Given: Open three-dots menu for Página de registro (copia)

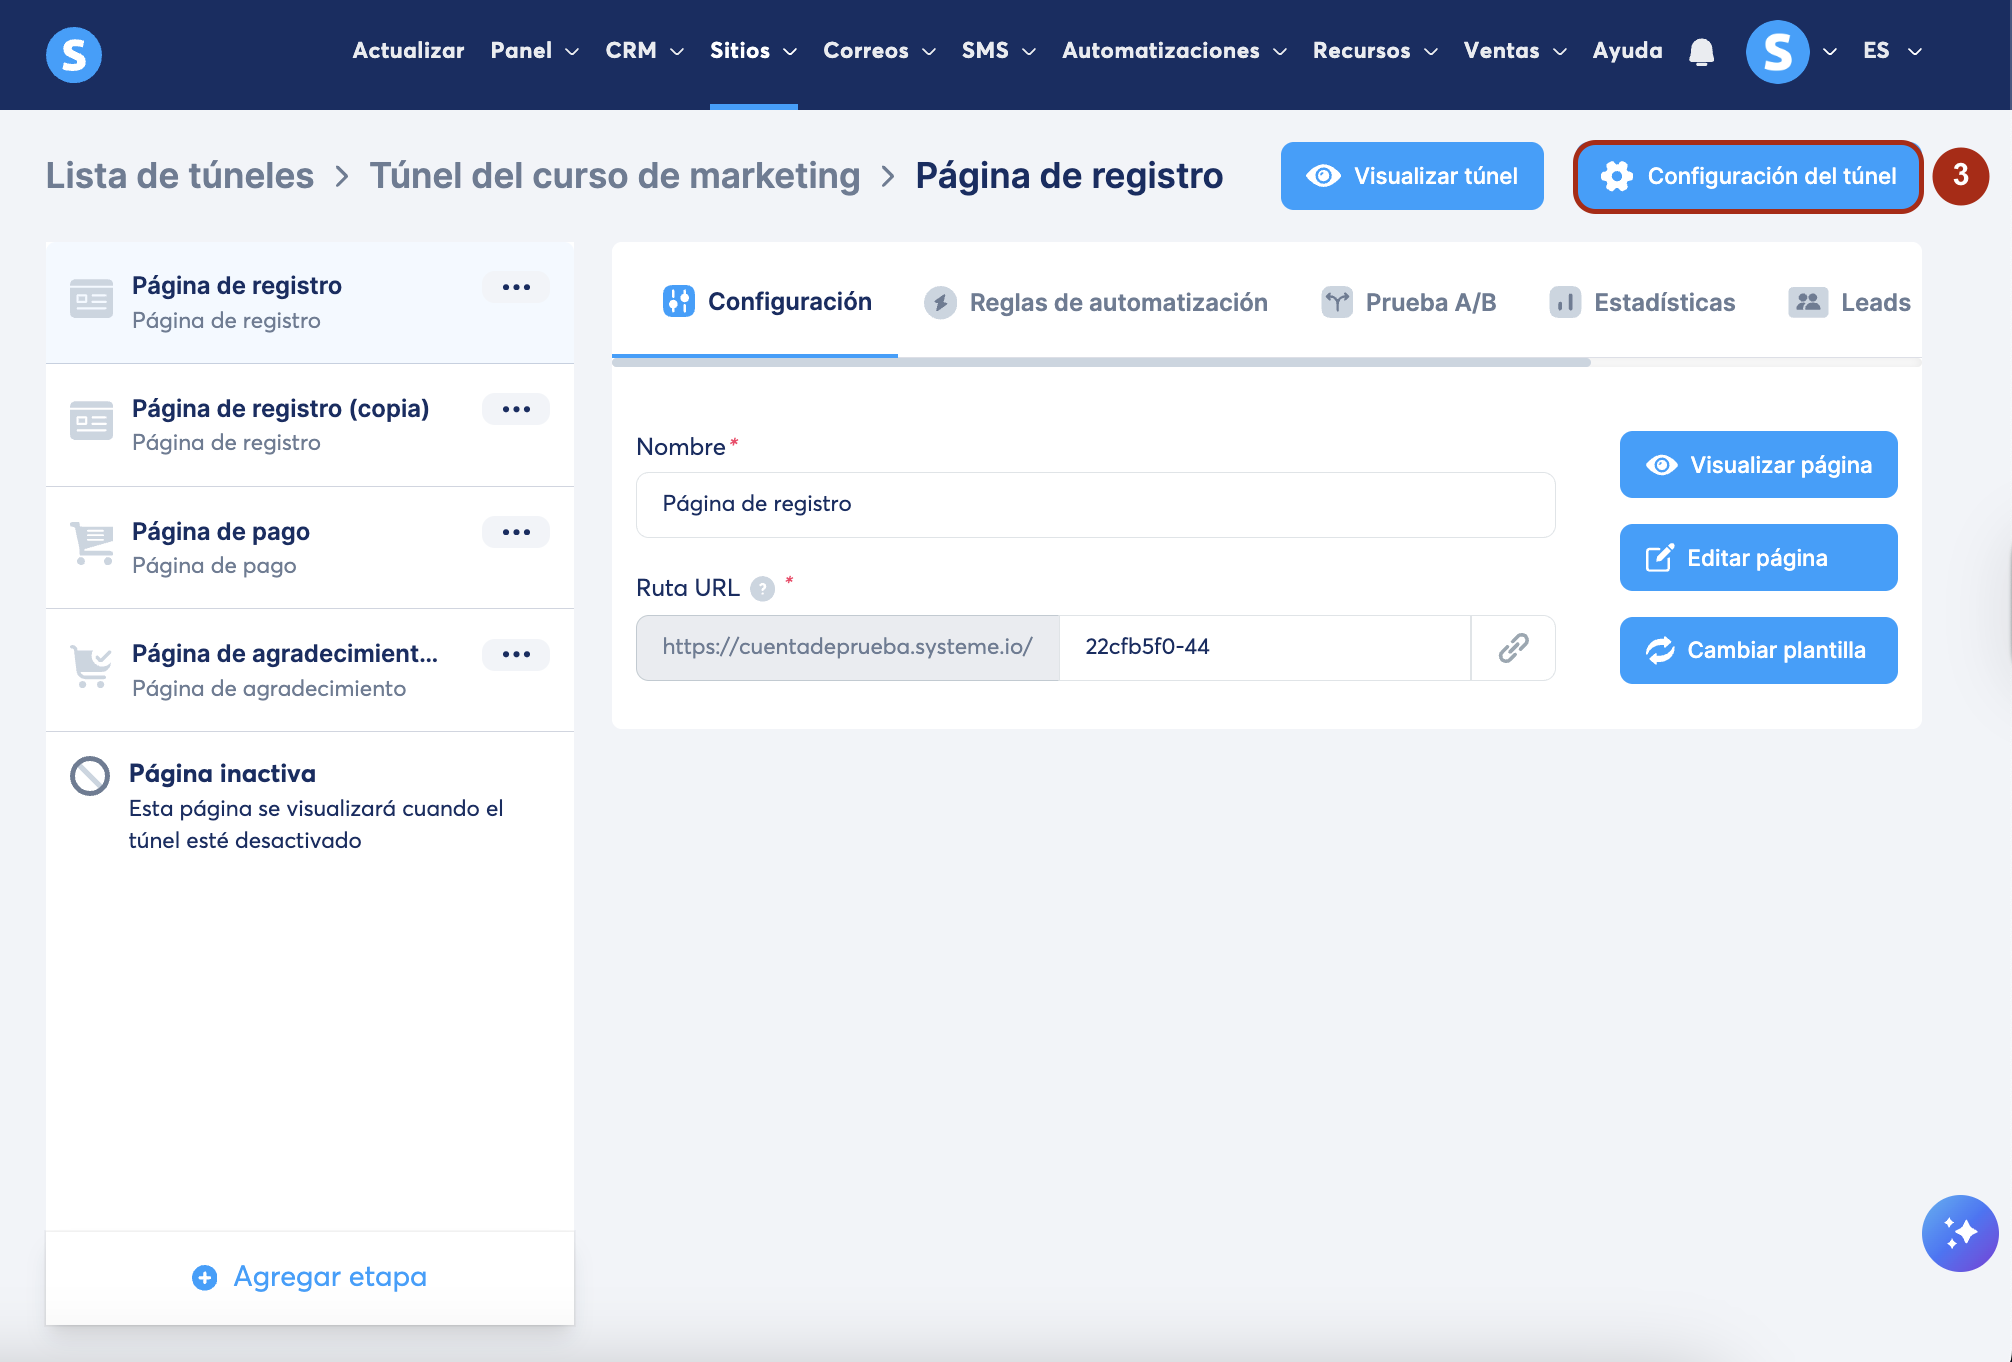Looking at the screenshot, I should point(516,409).
